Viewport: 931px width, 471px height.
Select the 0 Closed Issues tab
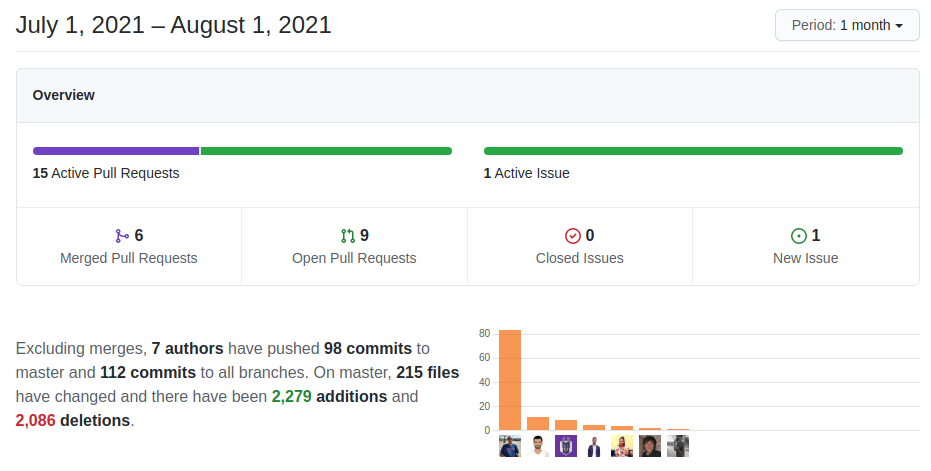point(580,246)
